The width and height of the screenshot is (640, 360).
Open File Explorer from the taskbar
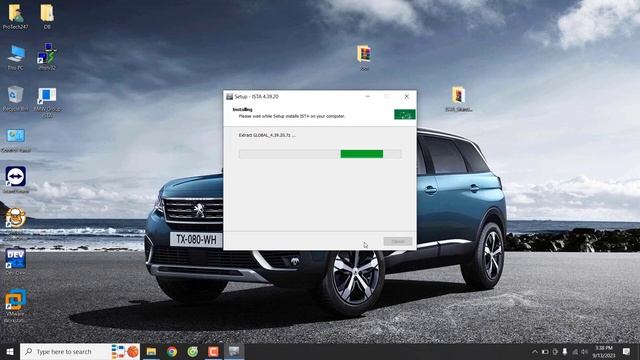coord(151,351)
